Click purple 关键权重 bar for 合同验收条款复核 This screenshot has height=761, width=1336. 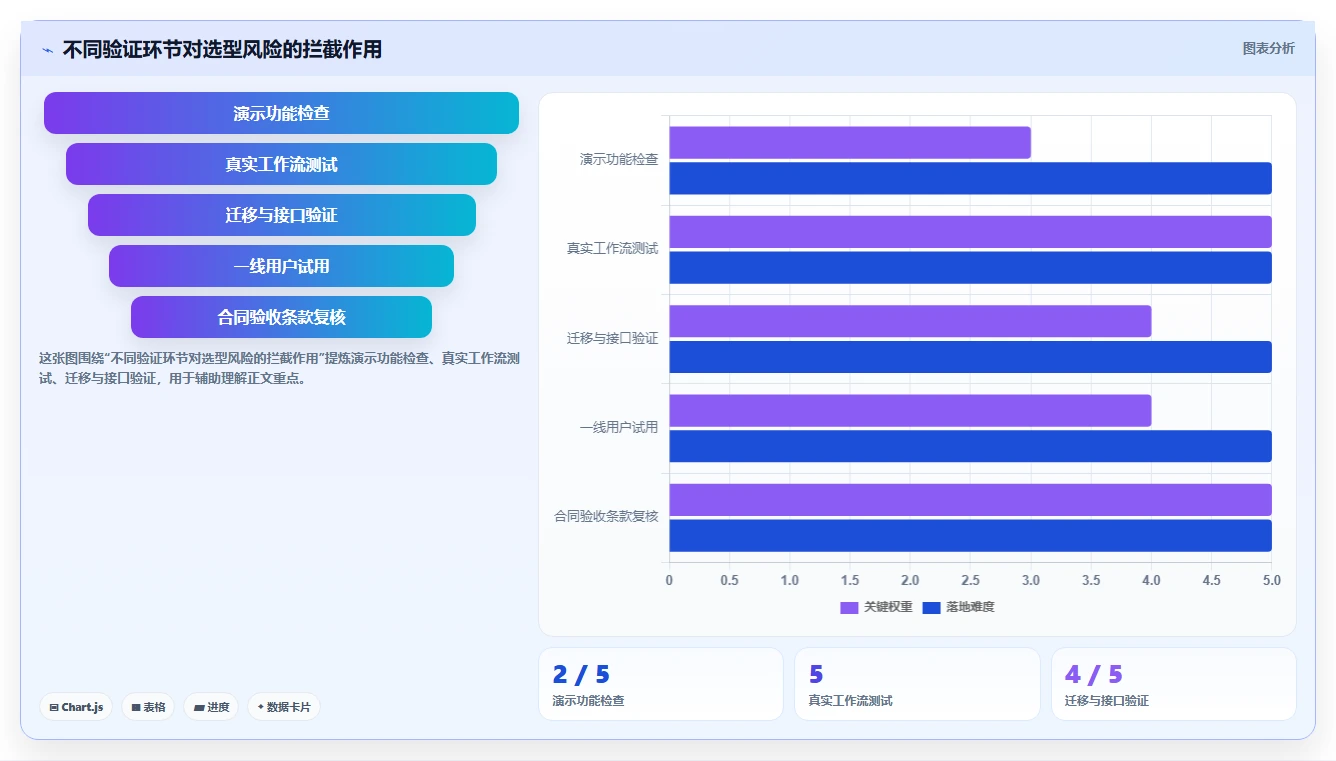(970, 500)
